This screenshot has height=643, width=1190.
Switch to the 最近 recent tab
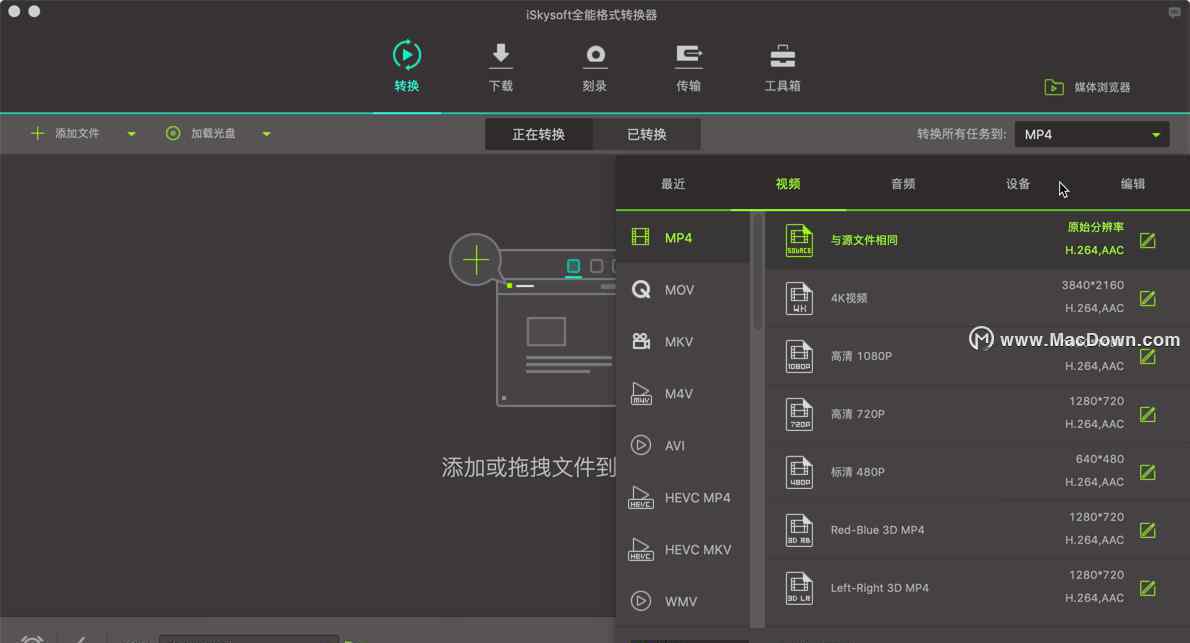[x=673, y=184]
